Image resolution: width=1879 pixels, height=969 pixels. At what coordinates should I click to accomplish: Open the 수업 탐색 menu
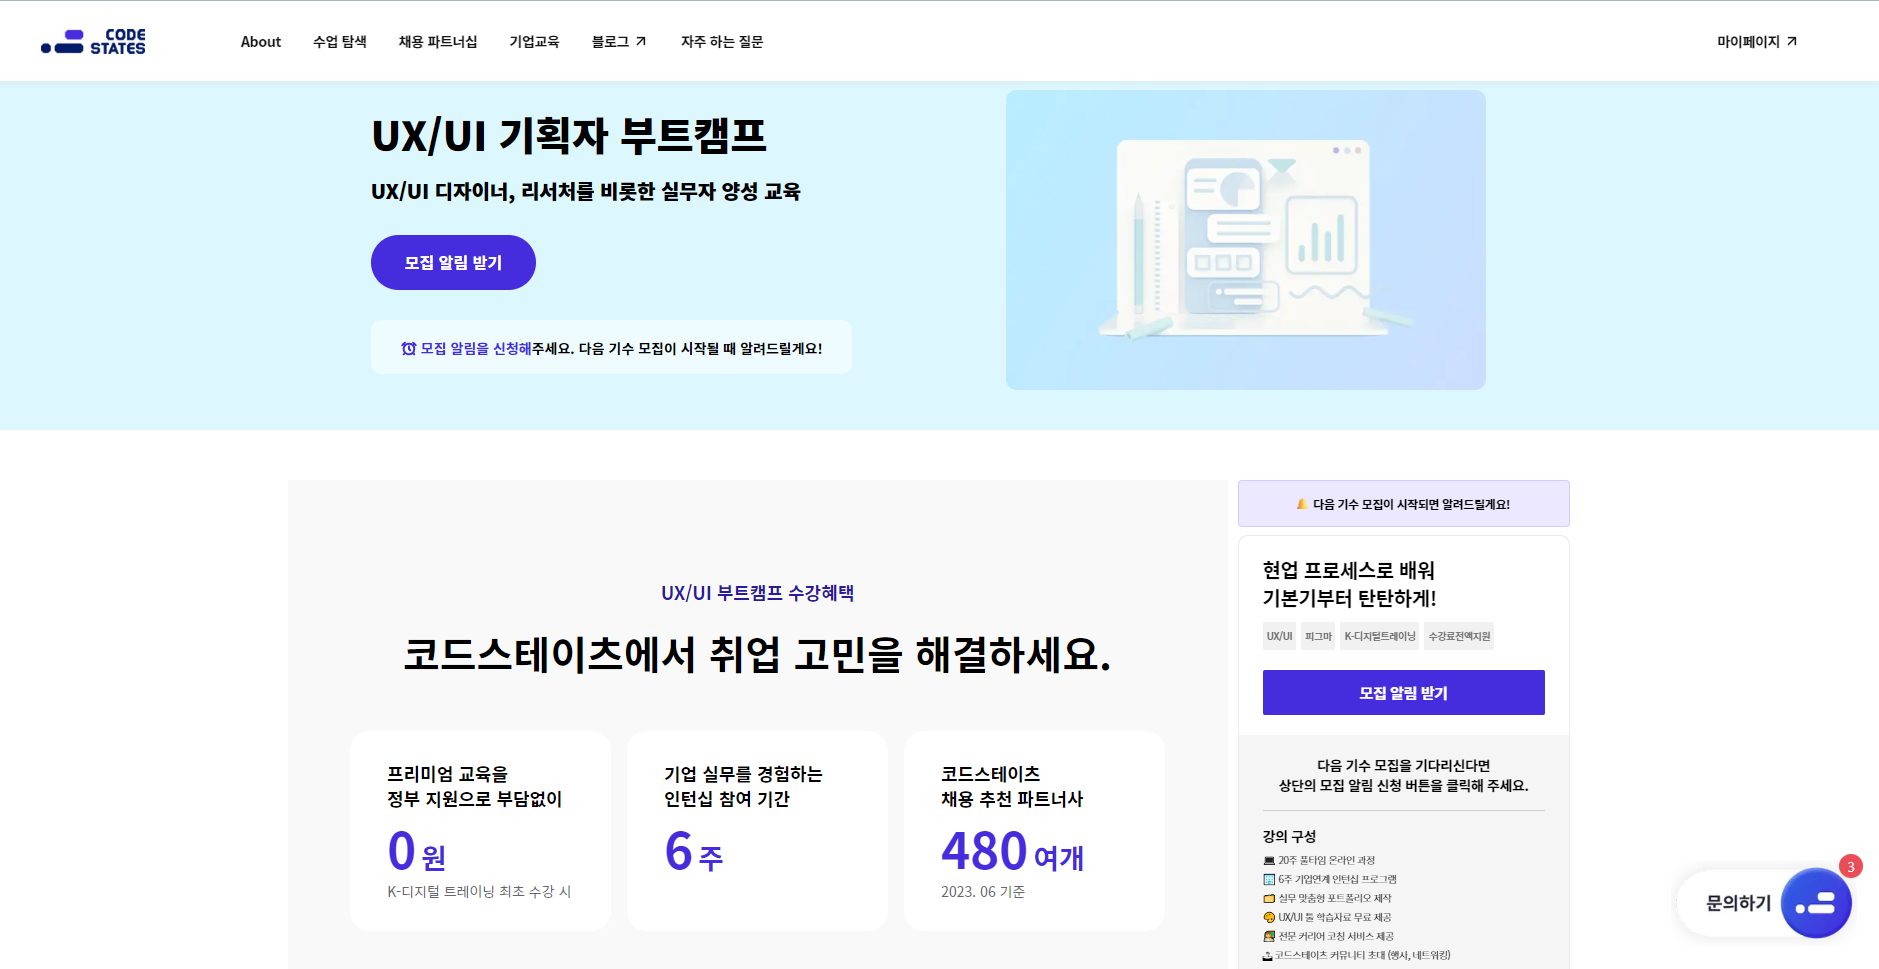click(x=340, y=42)
